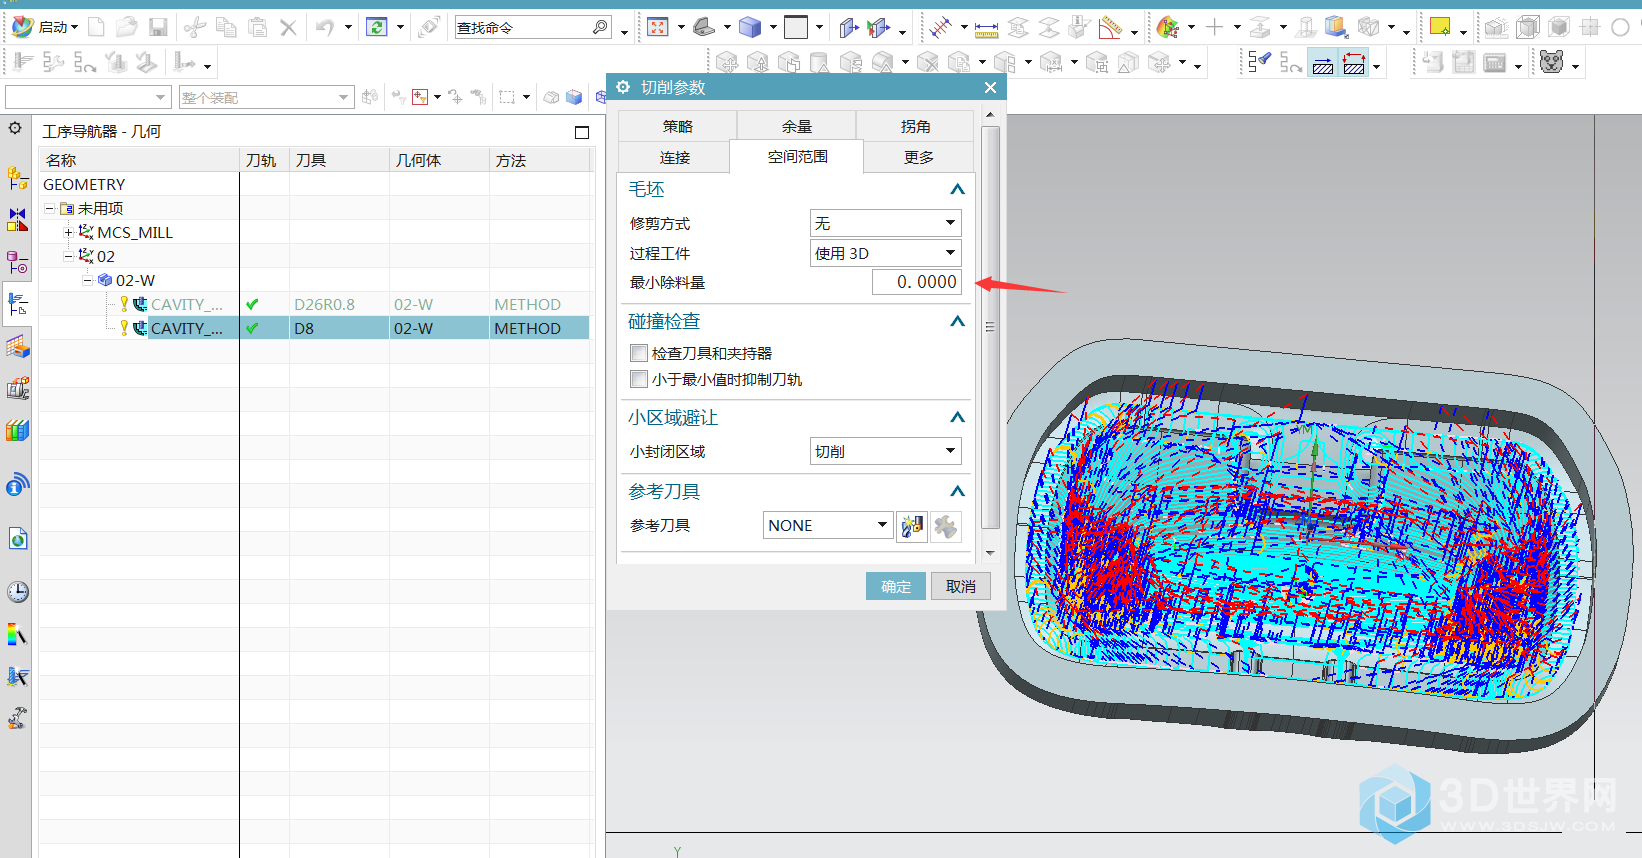Open Reuse Library books icon
This screenshot has width=1642, height=858.
click(x=17, y=431)
